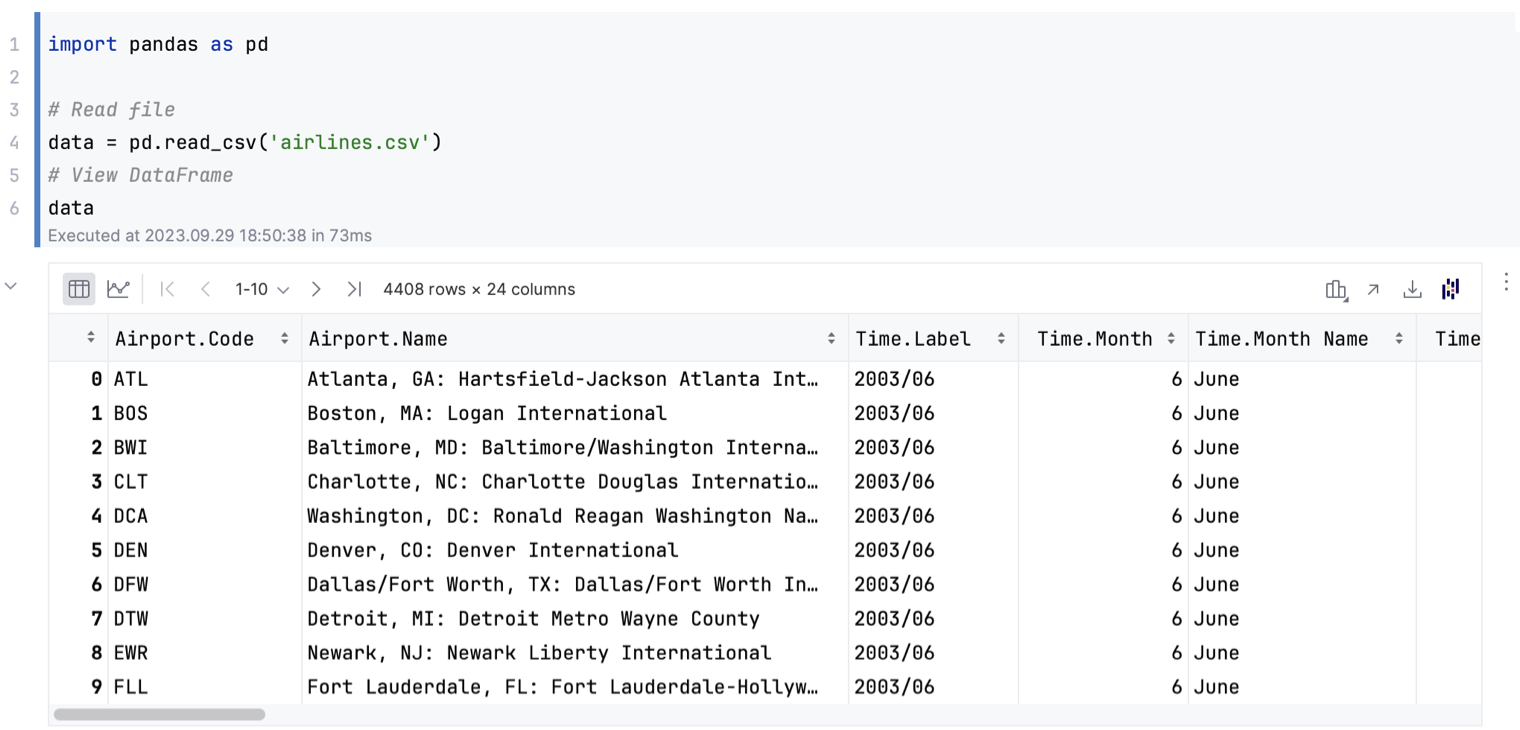Toggle sort order on Airport.Name column
Viewport: 1520px width, 730px height.
833,338
